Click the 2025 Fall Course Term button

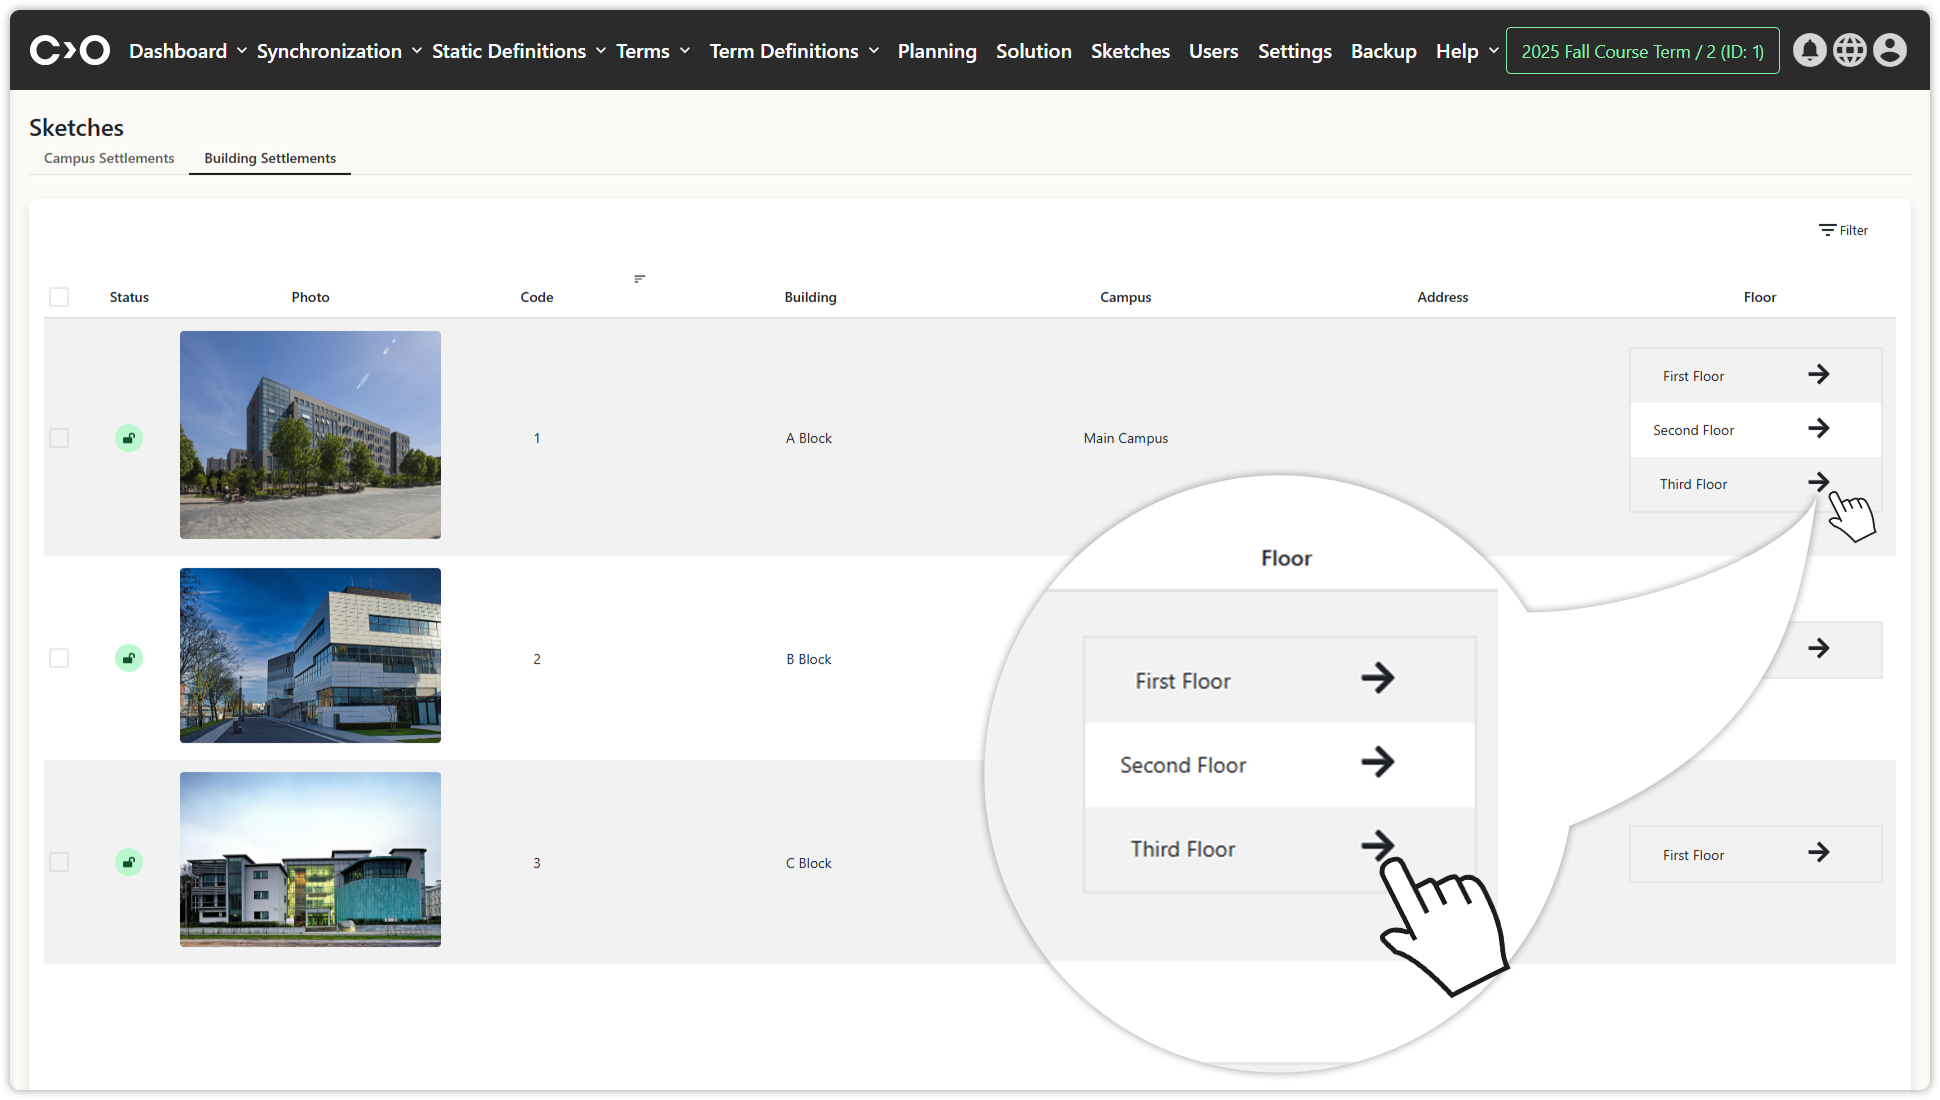(1642, 51)
